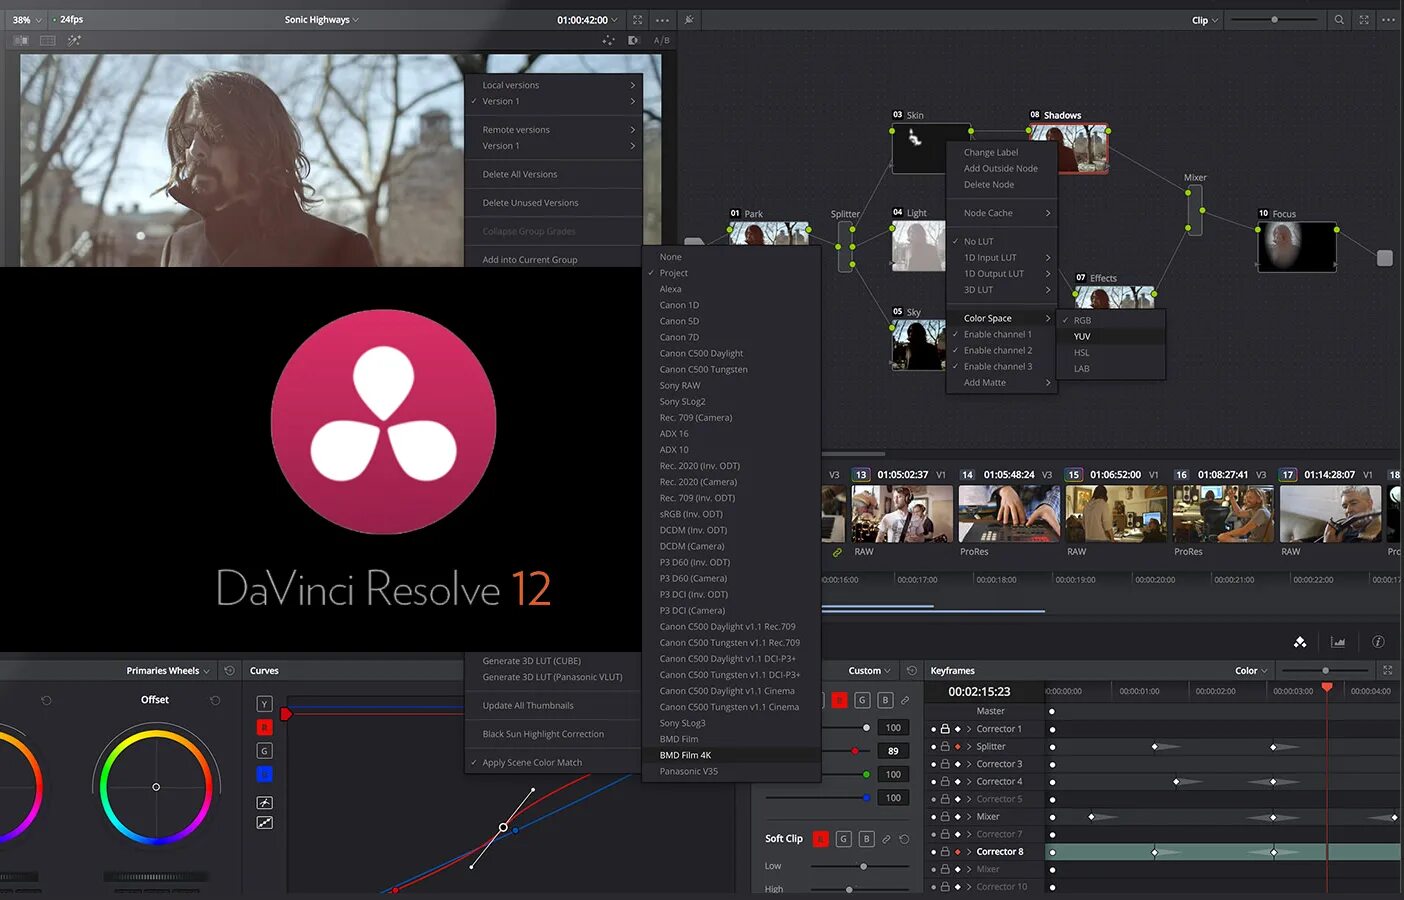
Task: Click the curve spline edit icon
Action: pyautogui.click(x=264, y=802)
